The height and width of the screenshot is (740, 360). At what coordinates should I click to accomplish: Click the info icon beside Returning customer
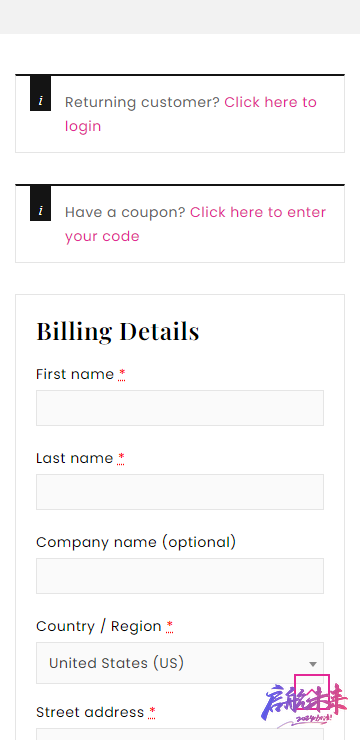[x=41, y=93]
